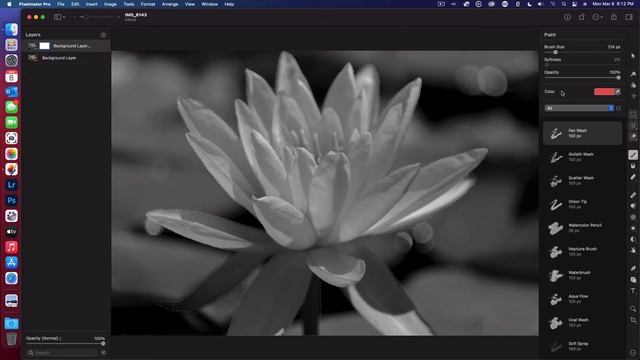Select the Pen tool in sidebar
This screenshot has height=360, width=640.
(x=633, y=269)
